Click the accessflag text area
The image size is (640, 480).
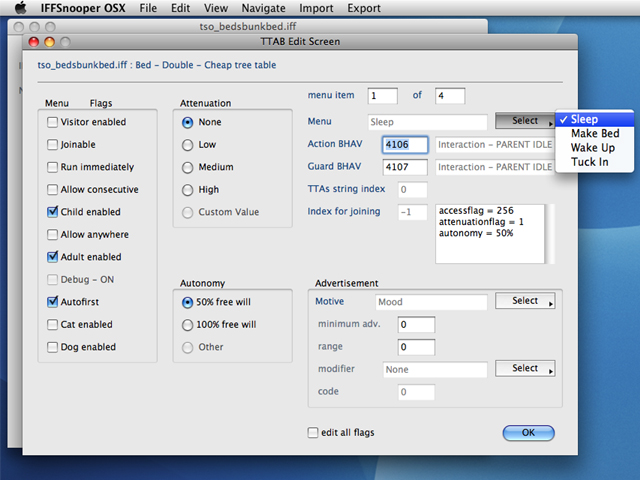pos(490,234)
